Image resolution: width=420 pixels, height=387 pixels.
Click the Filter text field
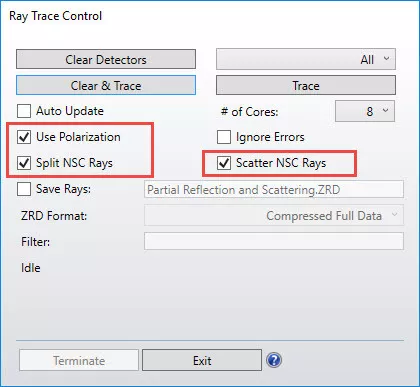[274, 241]
